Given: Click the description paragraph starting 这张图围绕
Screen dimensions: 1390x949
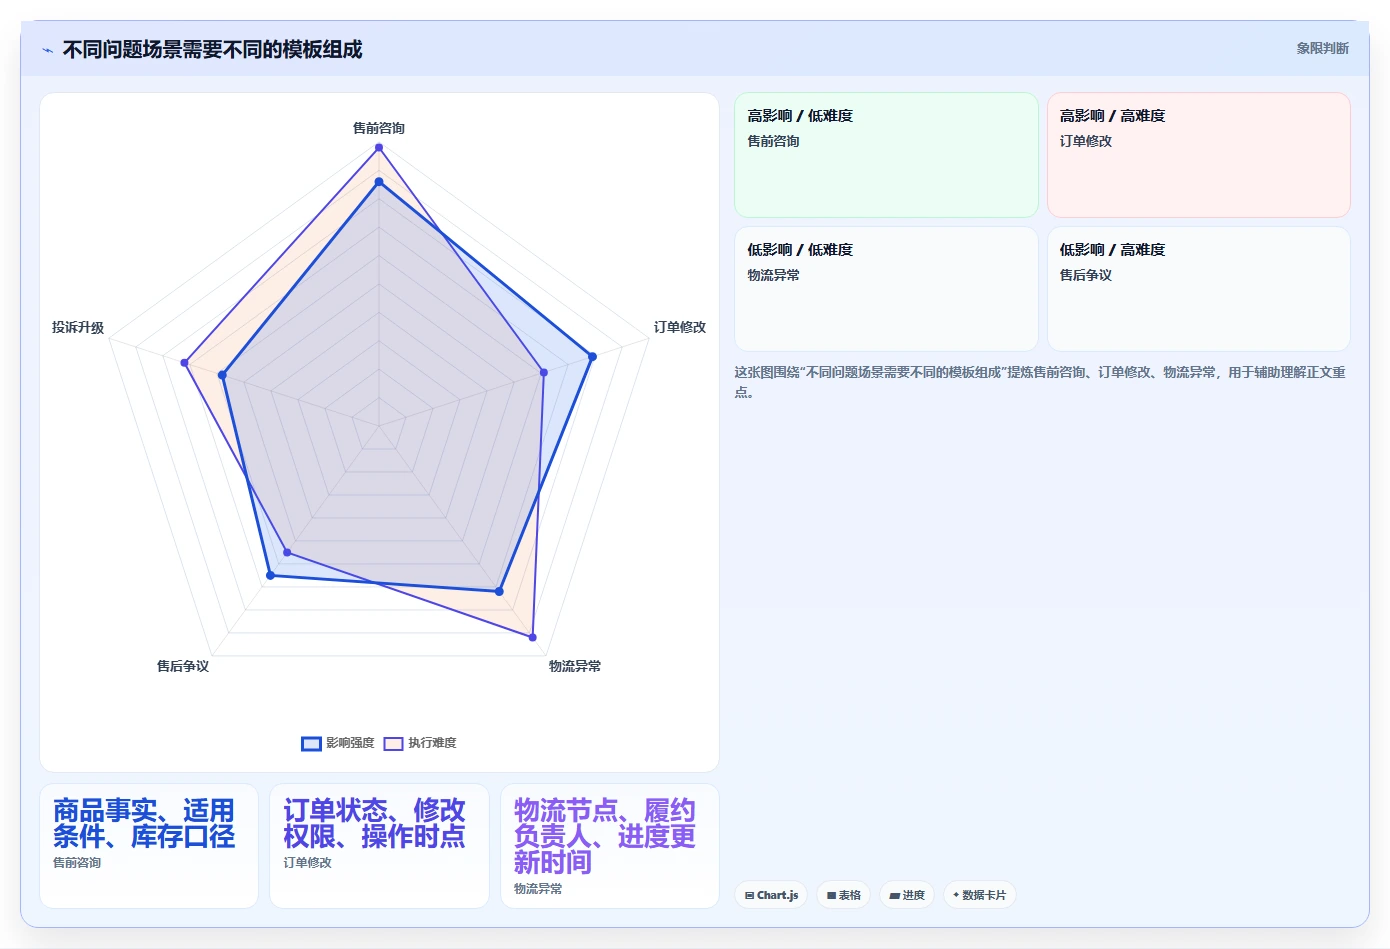Looking at the screenshot, I should click(x=1040, y=382).
